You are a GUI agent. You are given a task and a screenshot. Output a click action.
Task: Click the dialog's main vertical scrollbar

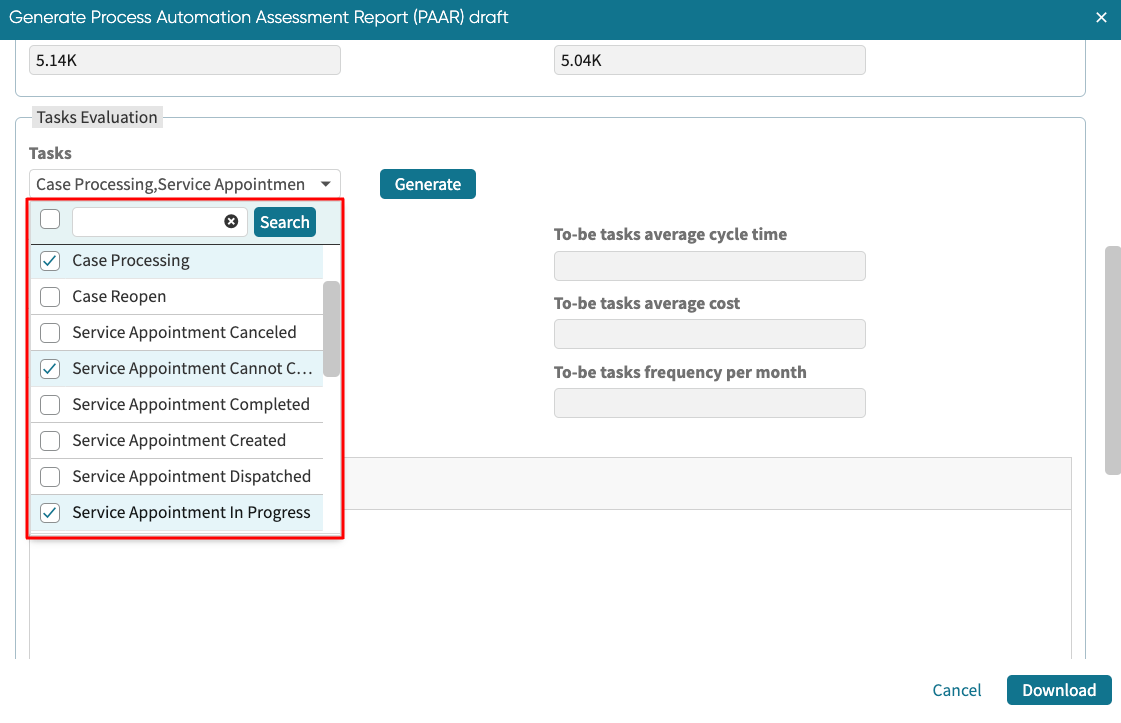point(1112,360)
